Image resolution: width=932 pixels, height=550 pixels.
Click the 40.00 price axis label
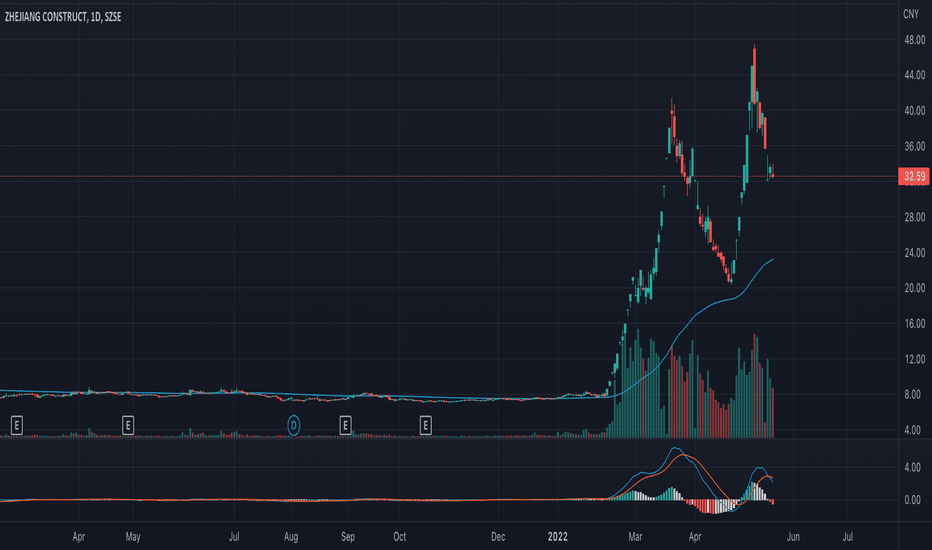point(914,111)
